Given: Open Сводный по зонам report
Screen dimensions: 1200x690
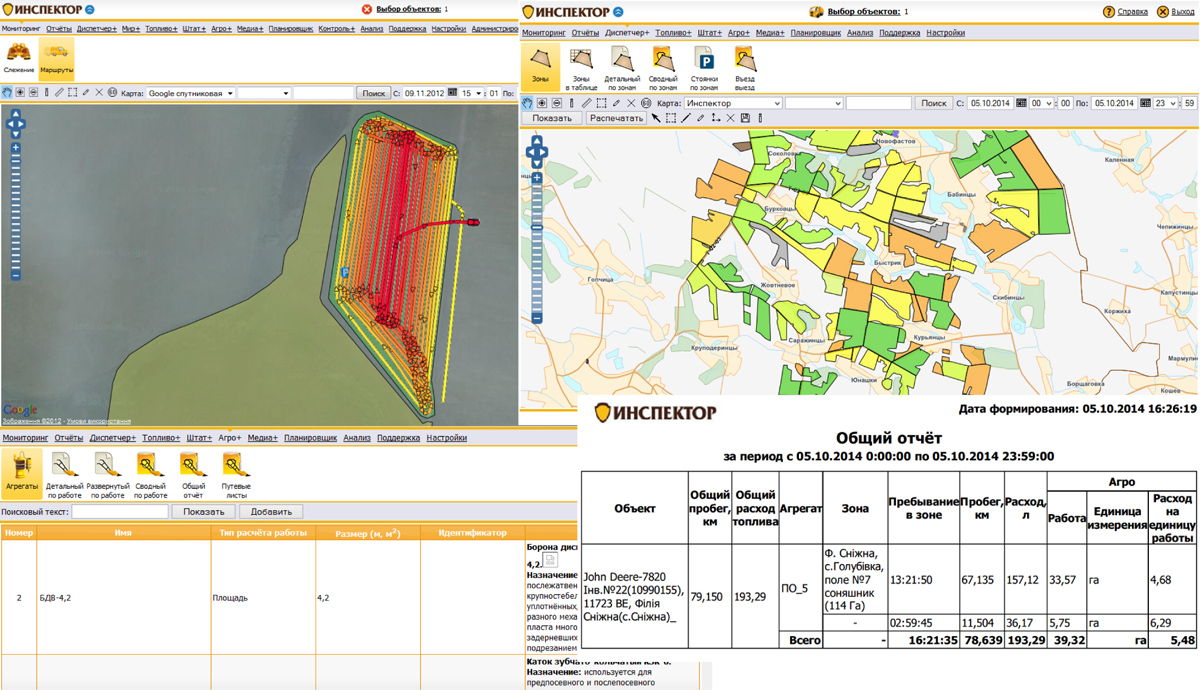Looking at the screenshot, I should coord(663,68).
